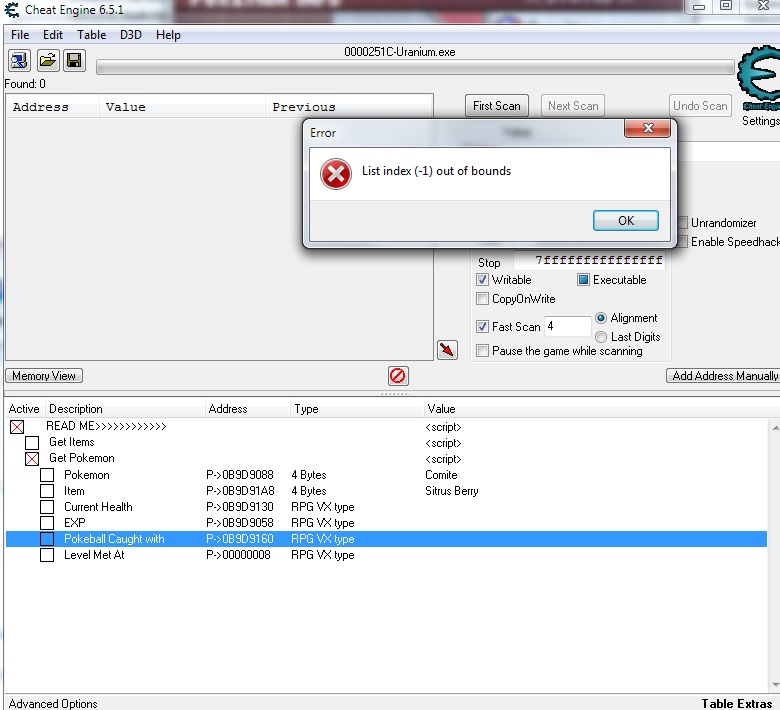Click the scan progress bar
This screenshot has height=710, width=780.
click(x=415, y=67)
